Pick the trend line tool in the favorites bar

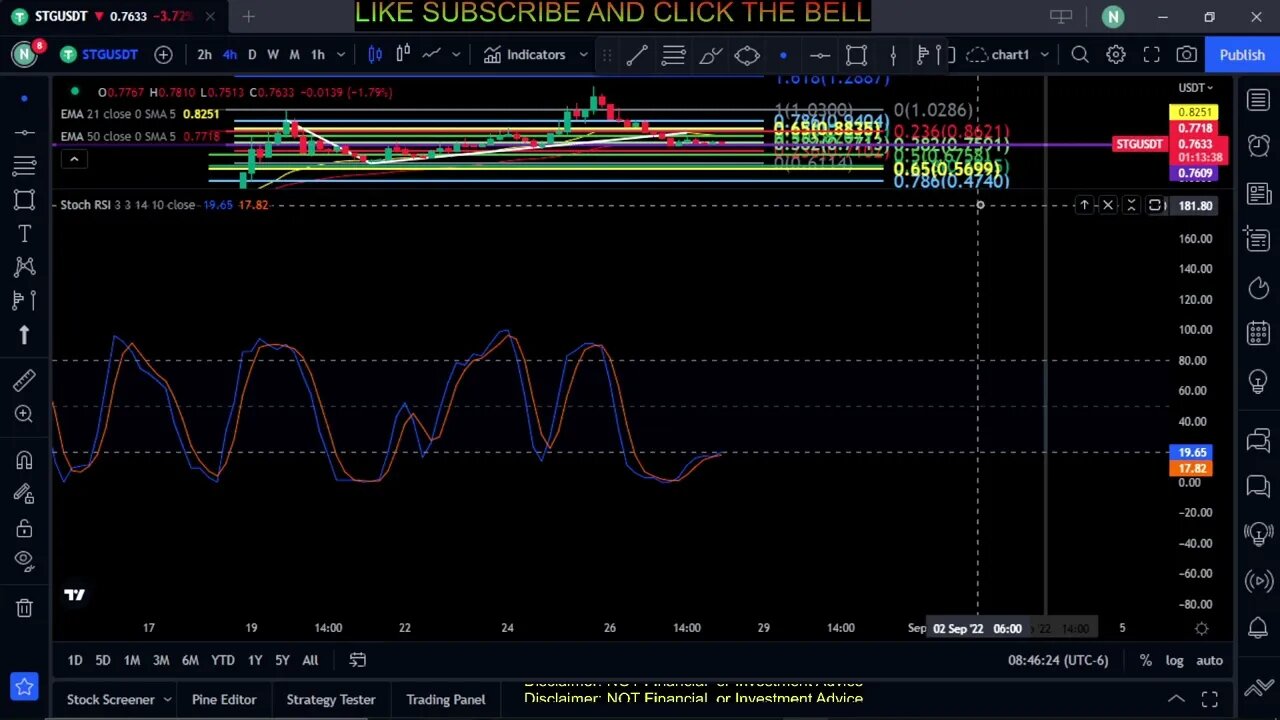tap(636, 55)
